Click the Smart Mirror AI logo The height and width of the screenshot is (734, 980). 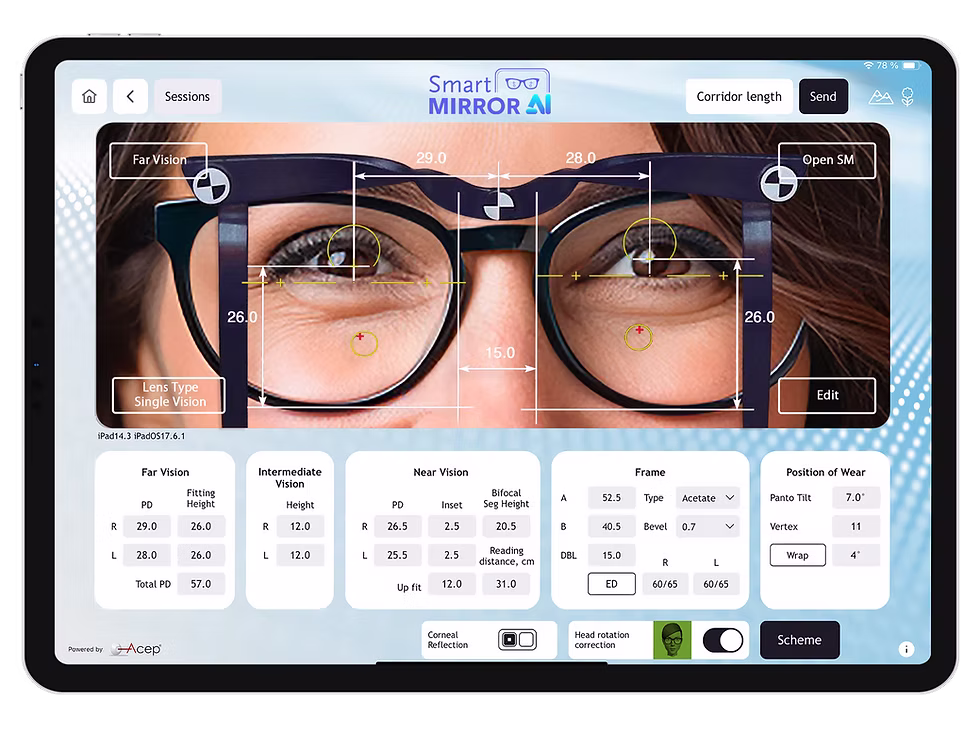490,93
